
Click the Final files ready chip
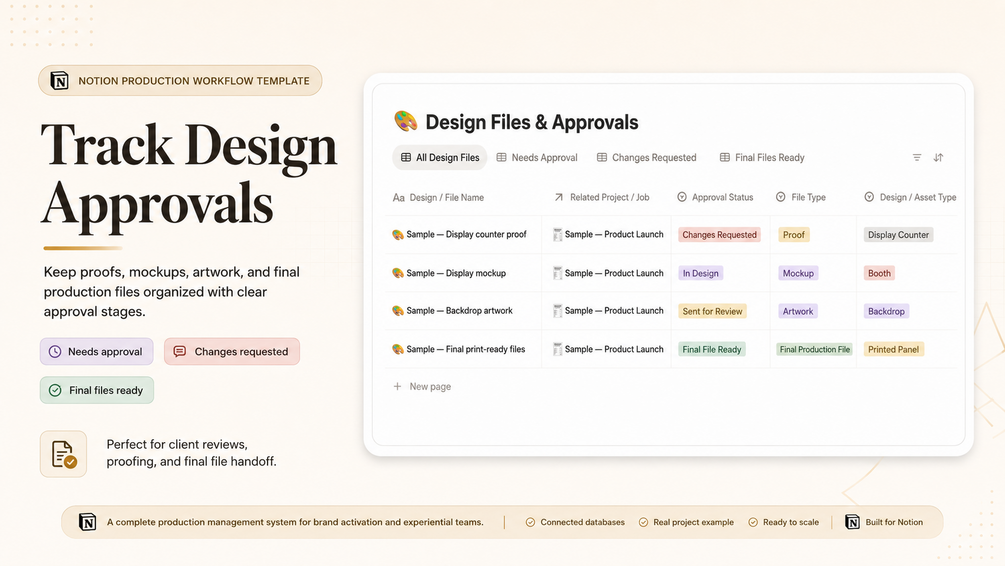click(97, 390)
